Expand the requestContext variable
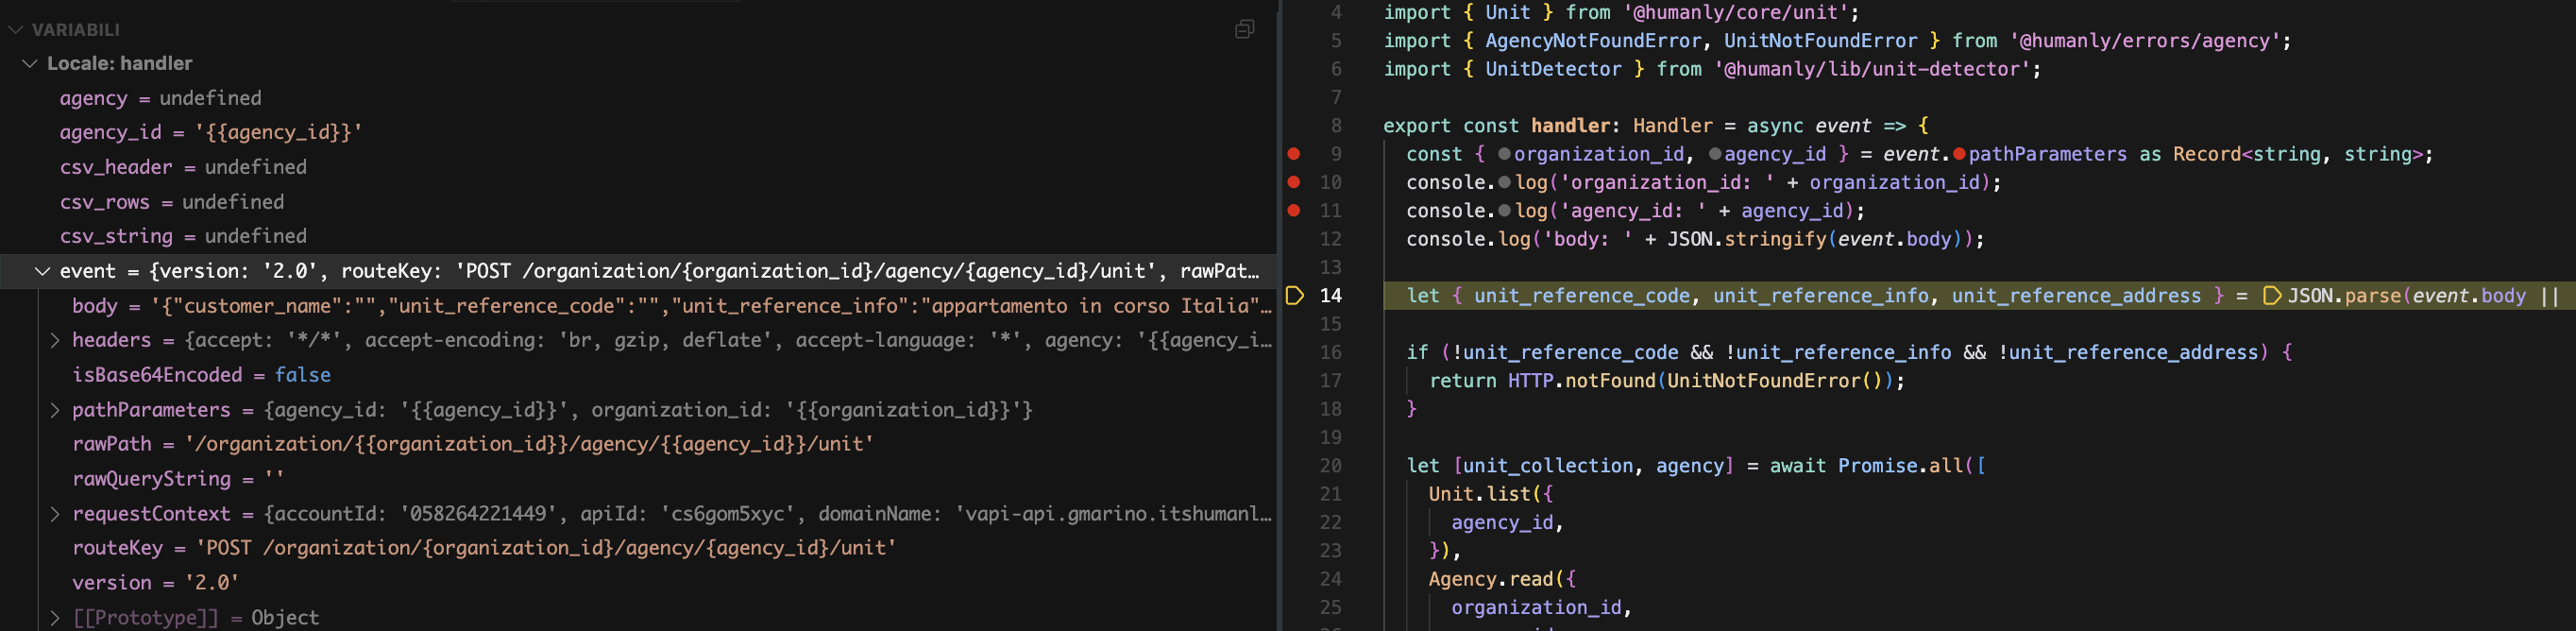 (x=55, y=514)
